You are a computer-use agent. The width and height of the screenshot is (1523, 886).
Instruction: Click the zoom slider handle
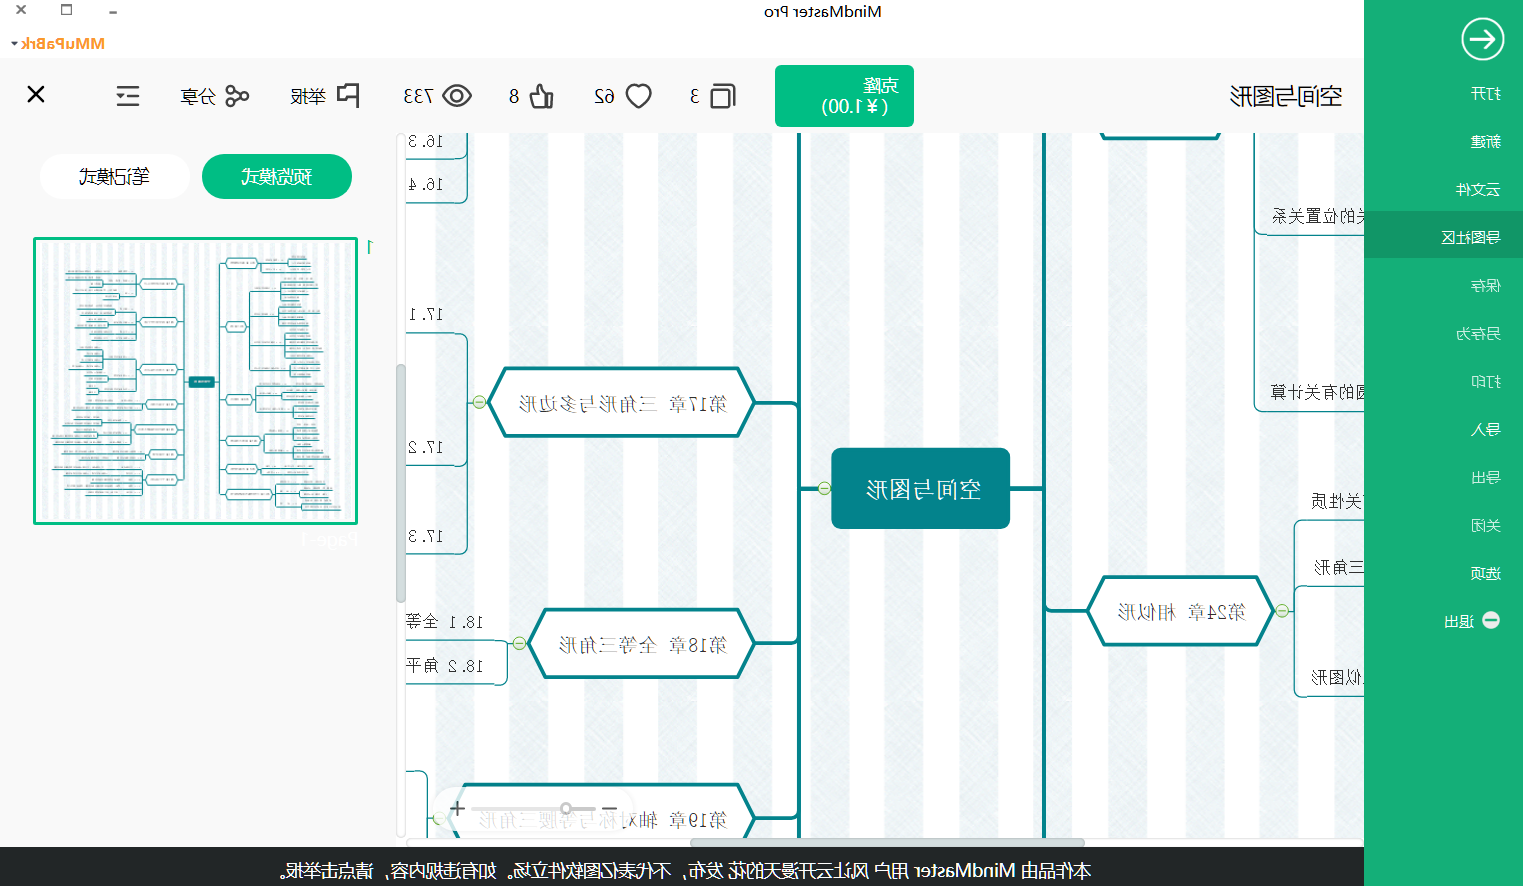[x=566, y=808]
